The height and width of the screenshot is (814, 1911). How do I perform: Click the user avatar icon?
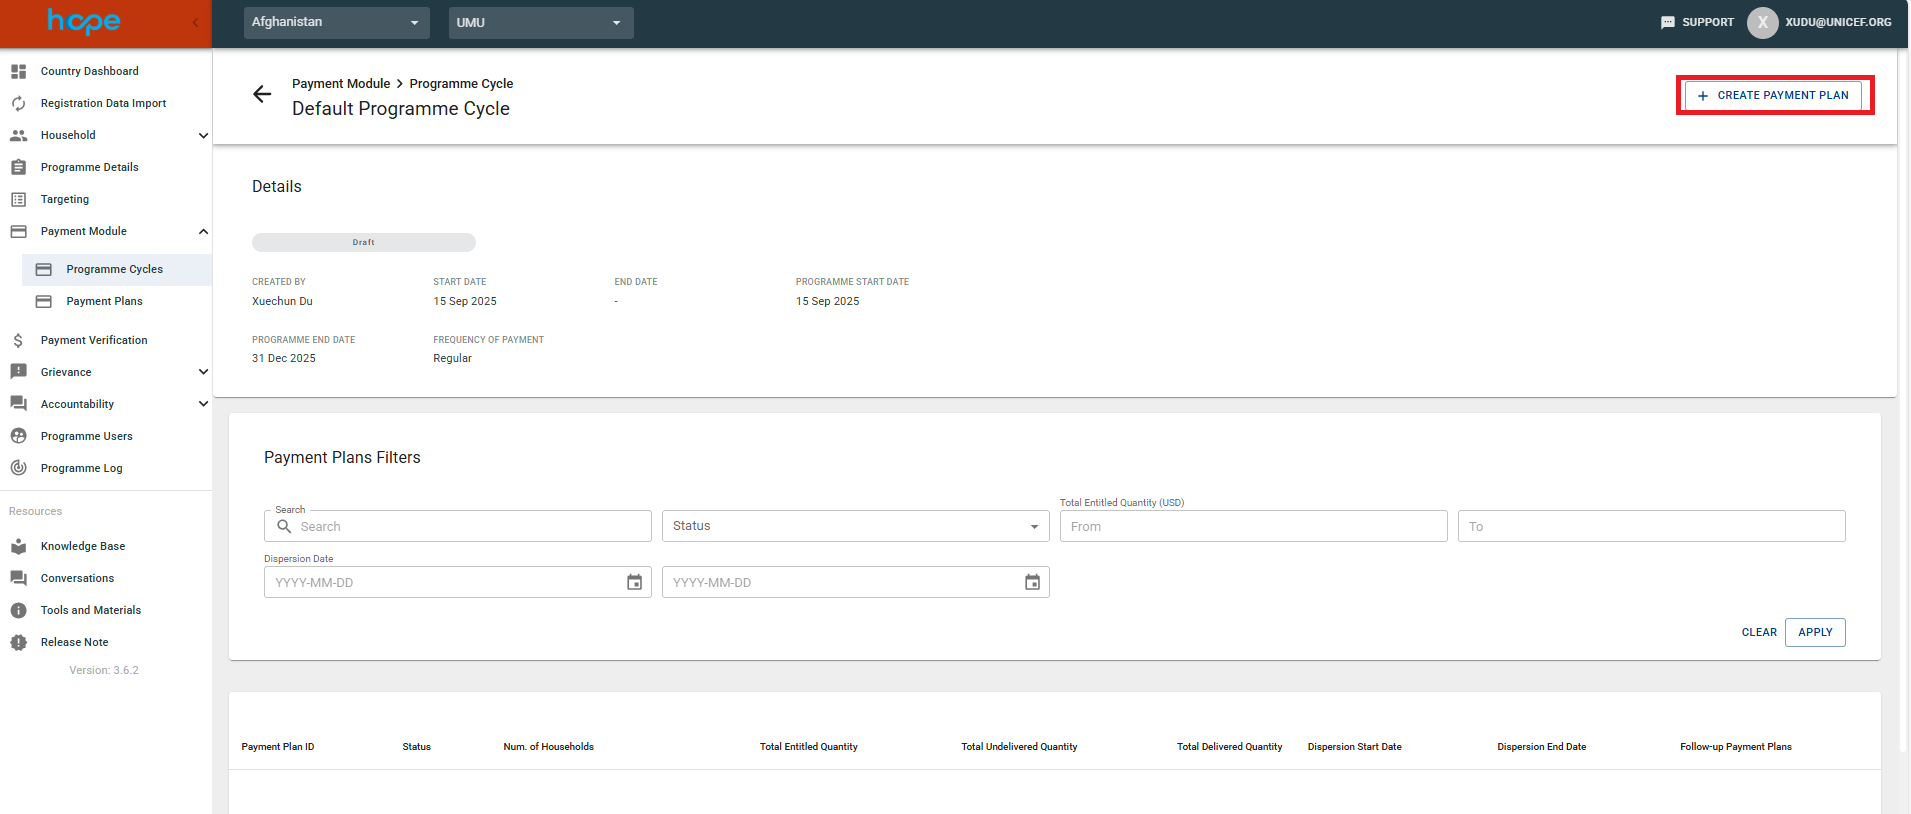pos(1762,22)
